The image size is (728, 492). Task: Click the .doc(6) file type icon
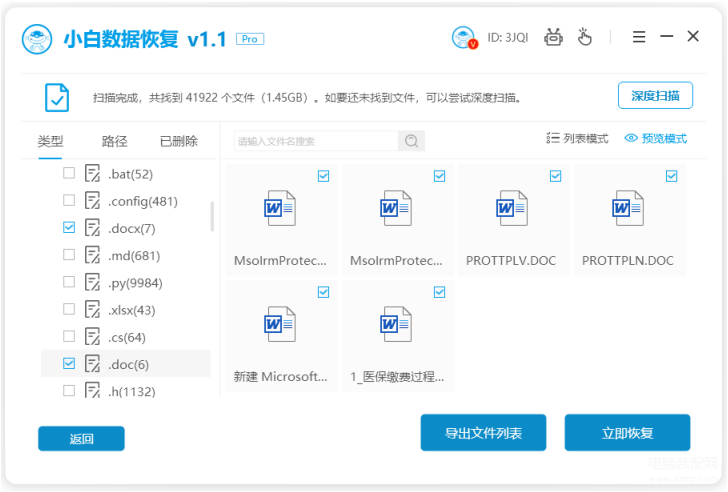click(x=92, y=364)
